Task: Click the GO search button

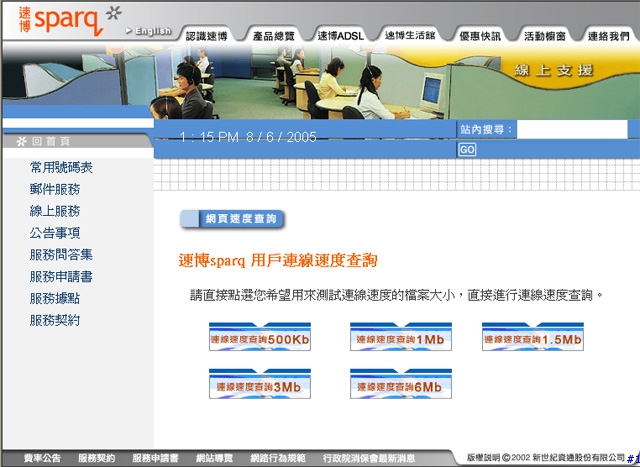Action: click(467, 149)
